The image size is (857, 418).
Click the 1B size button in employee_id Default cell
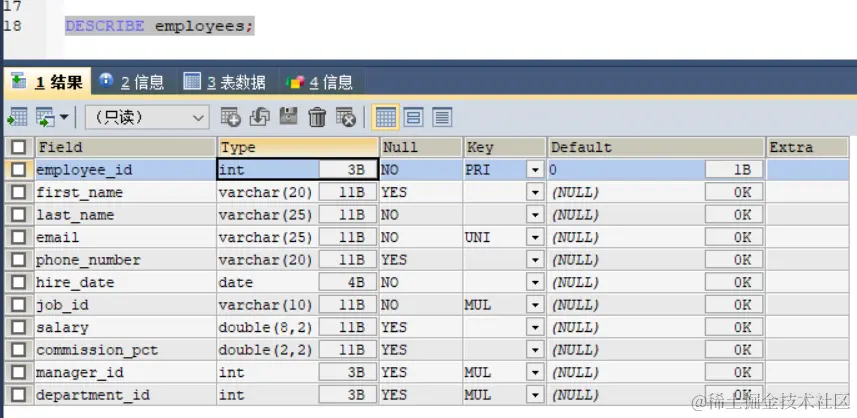[x=734, y=170]
